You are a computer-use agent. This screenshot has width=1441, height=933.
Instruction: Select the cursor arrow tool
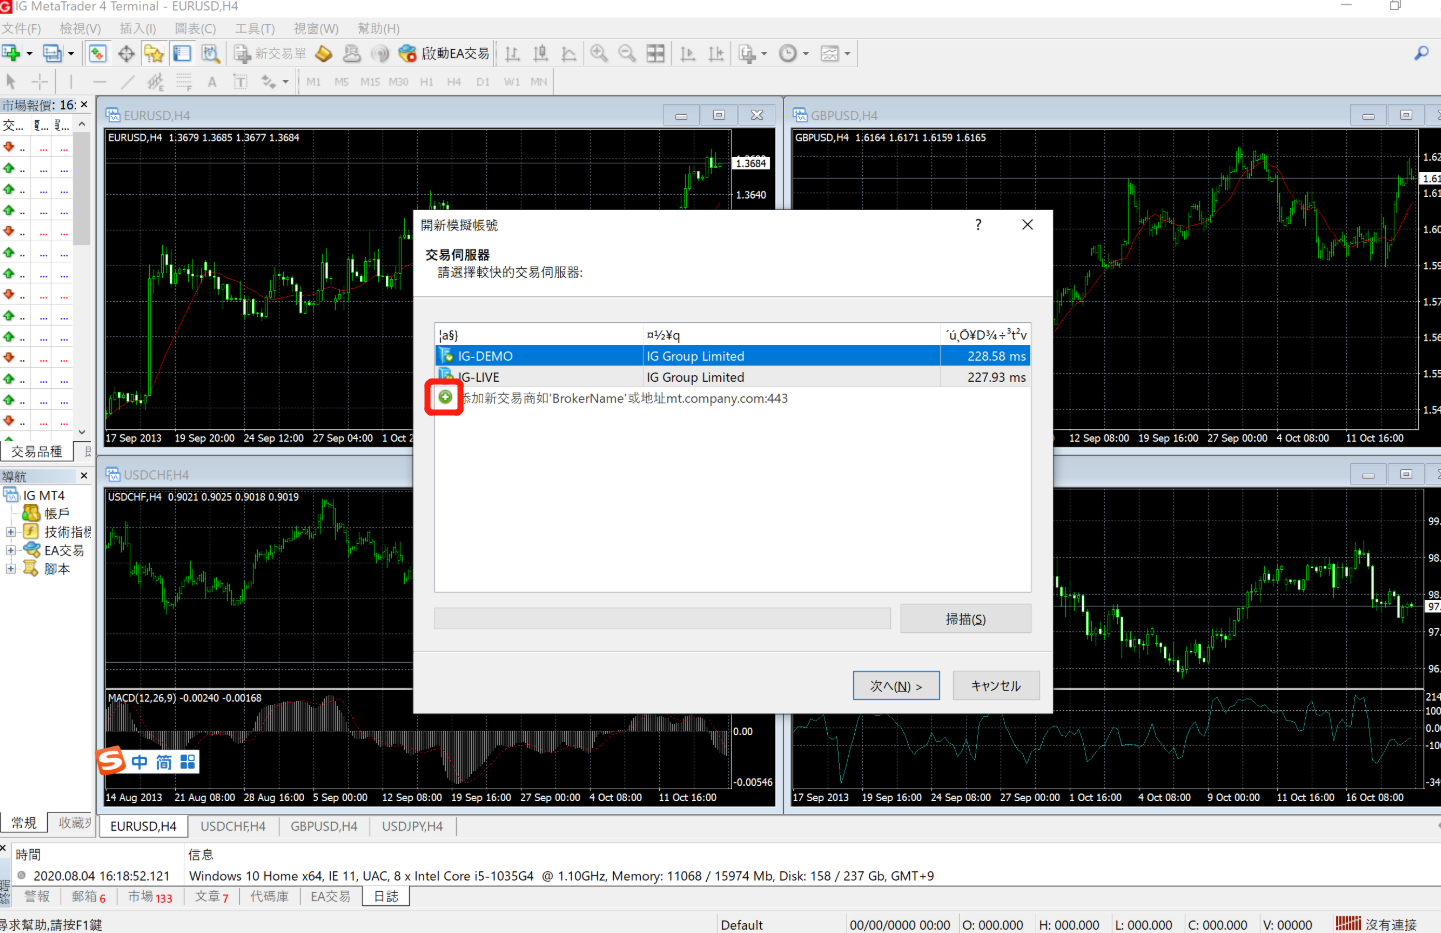click(x=11, y=81)
